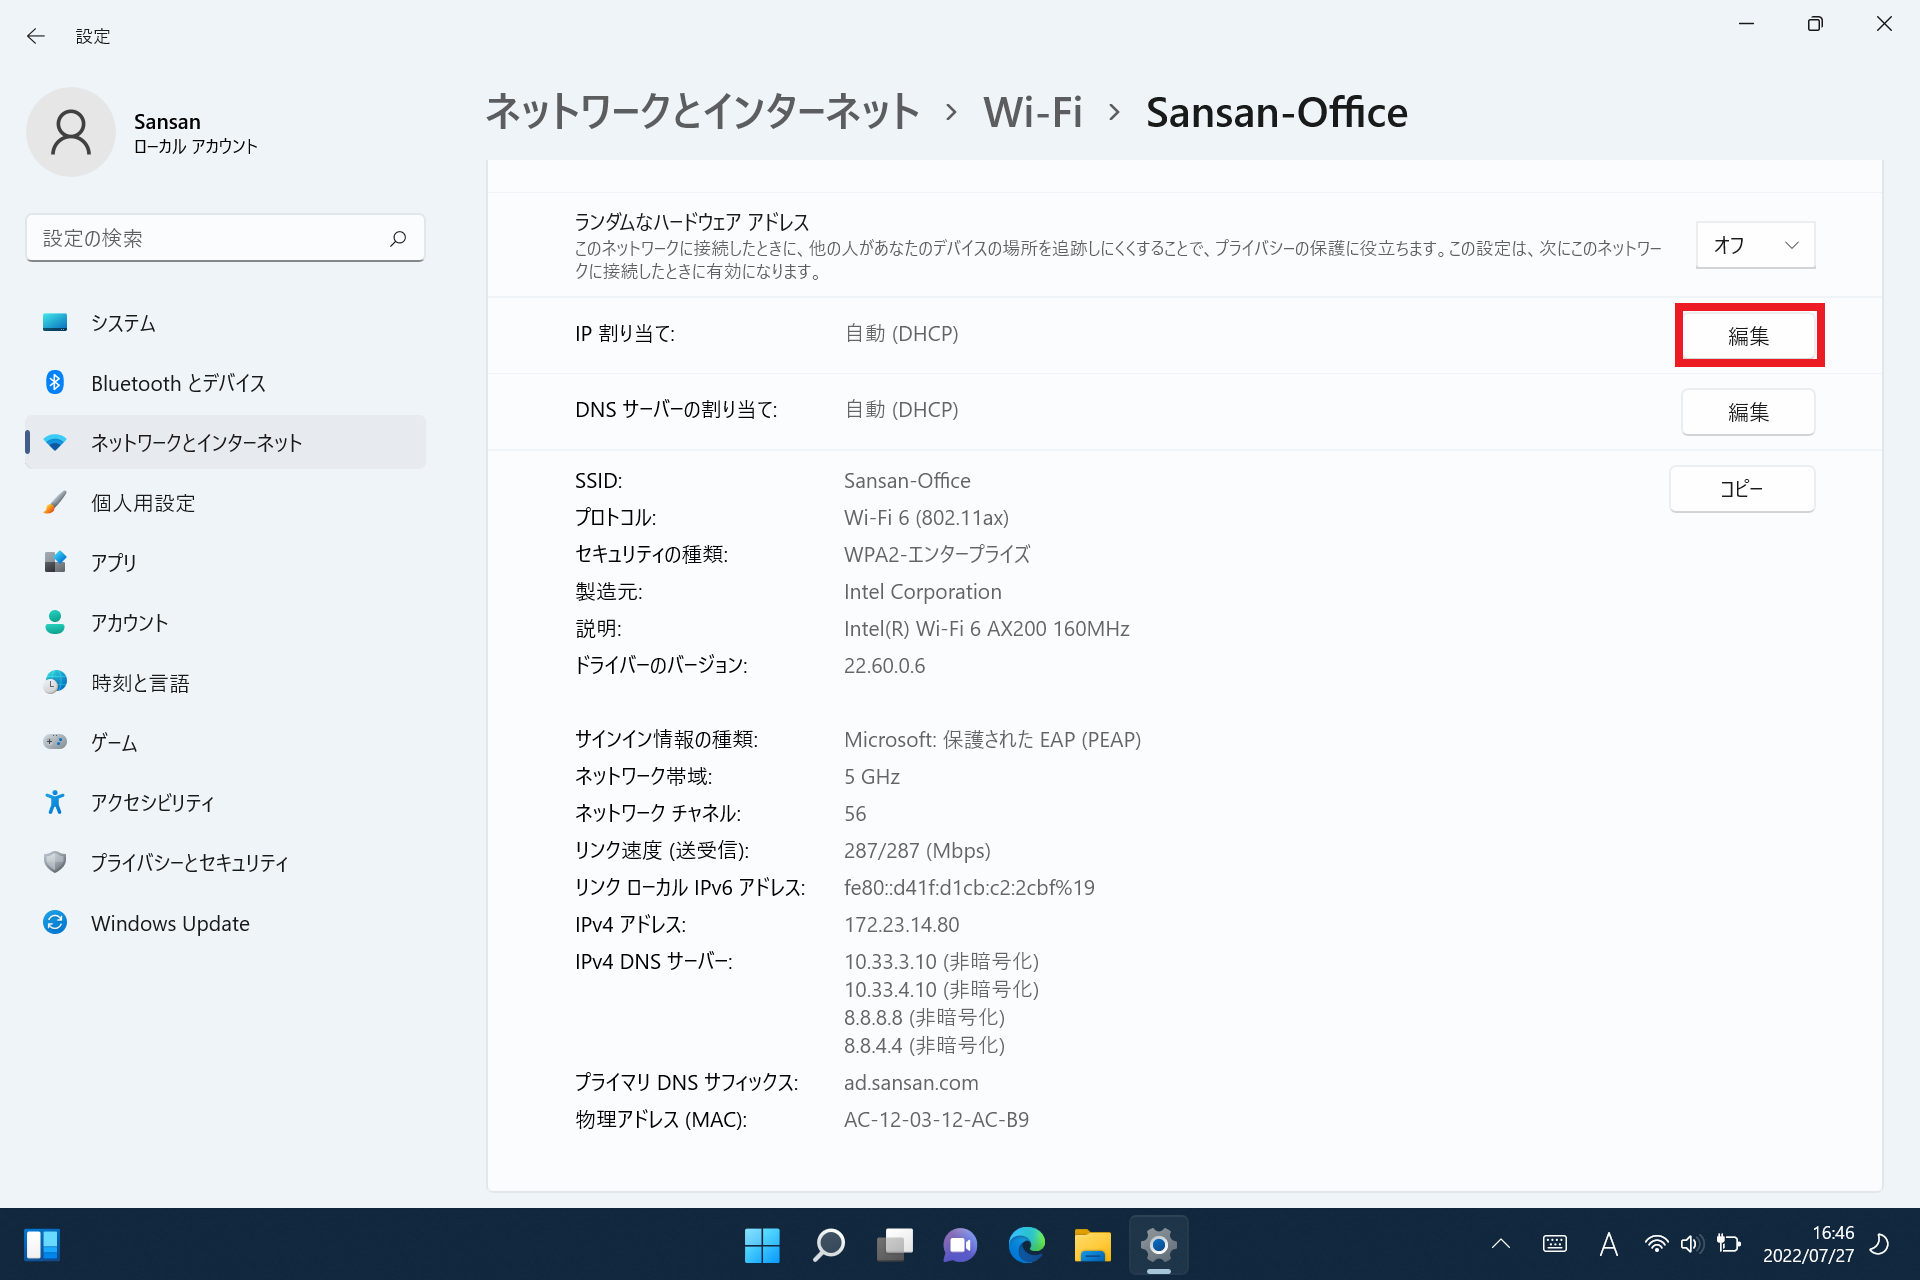Launch Teams Chat from taskbar
This screenshot has width=1920, height=1280.
[x=960, y=1245]
